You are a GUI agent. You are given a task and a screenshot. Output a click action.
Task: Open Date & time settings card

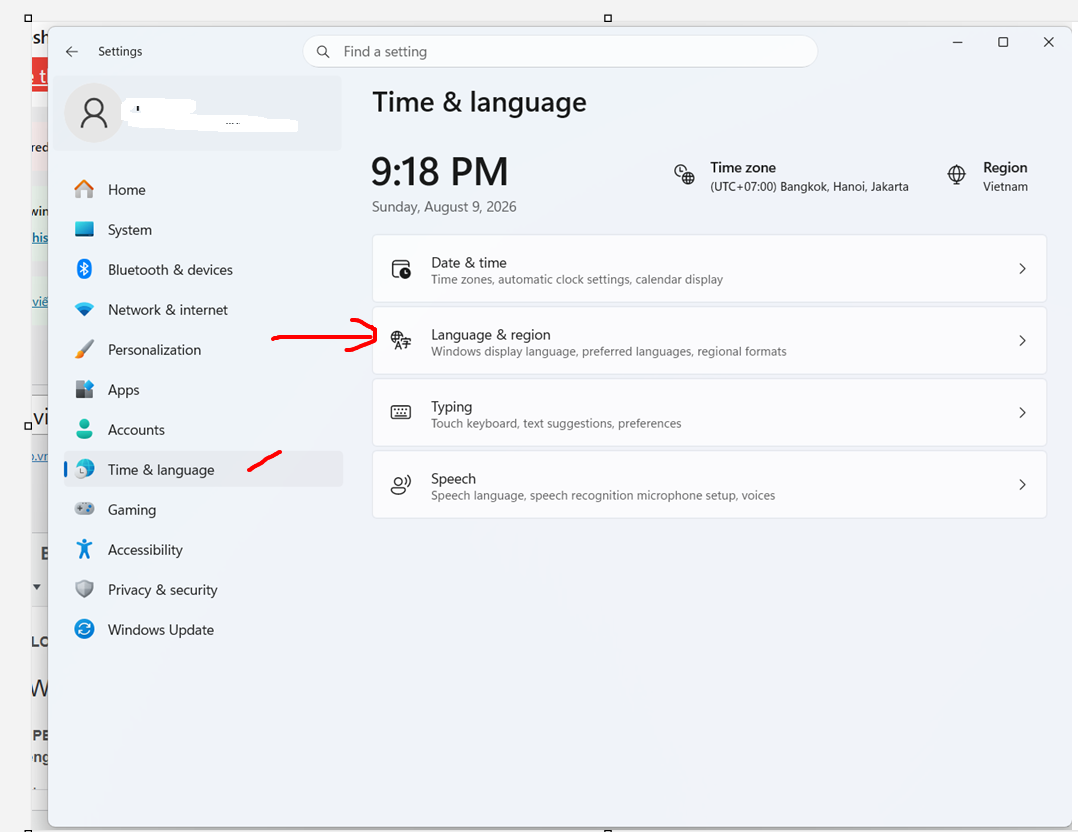[710, 269]
